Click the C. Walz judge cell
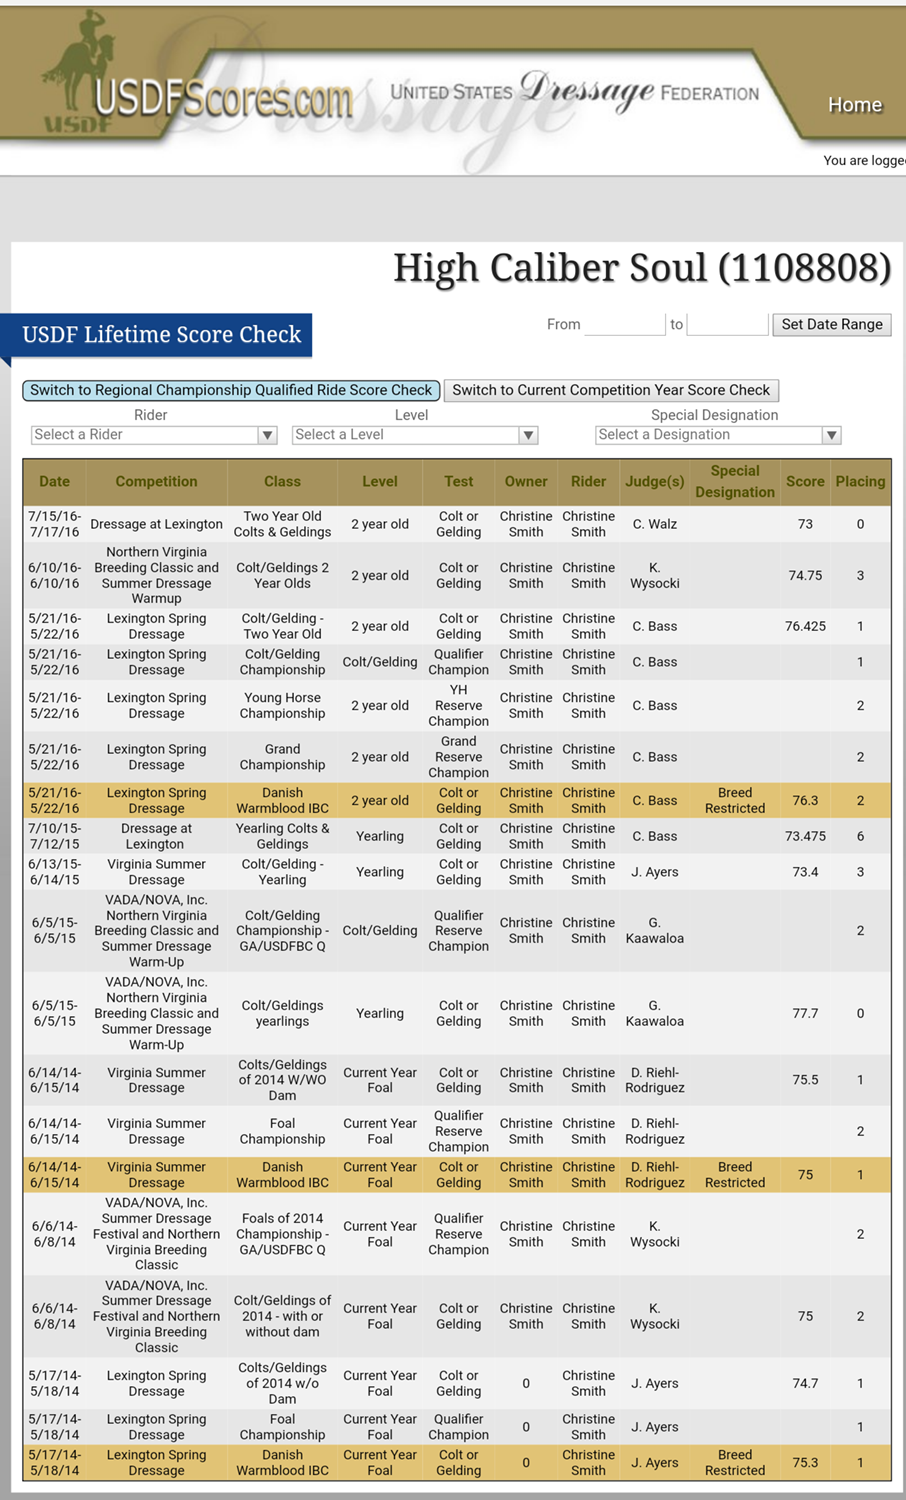Screen dimensions: 906x1500 click(x=655, y=524)
